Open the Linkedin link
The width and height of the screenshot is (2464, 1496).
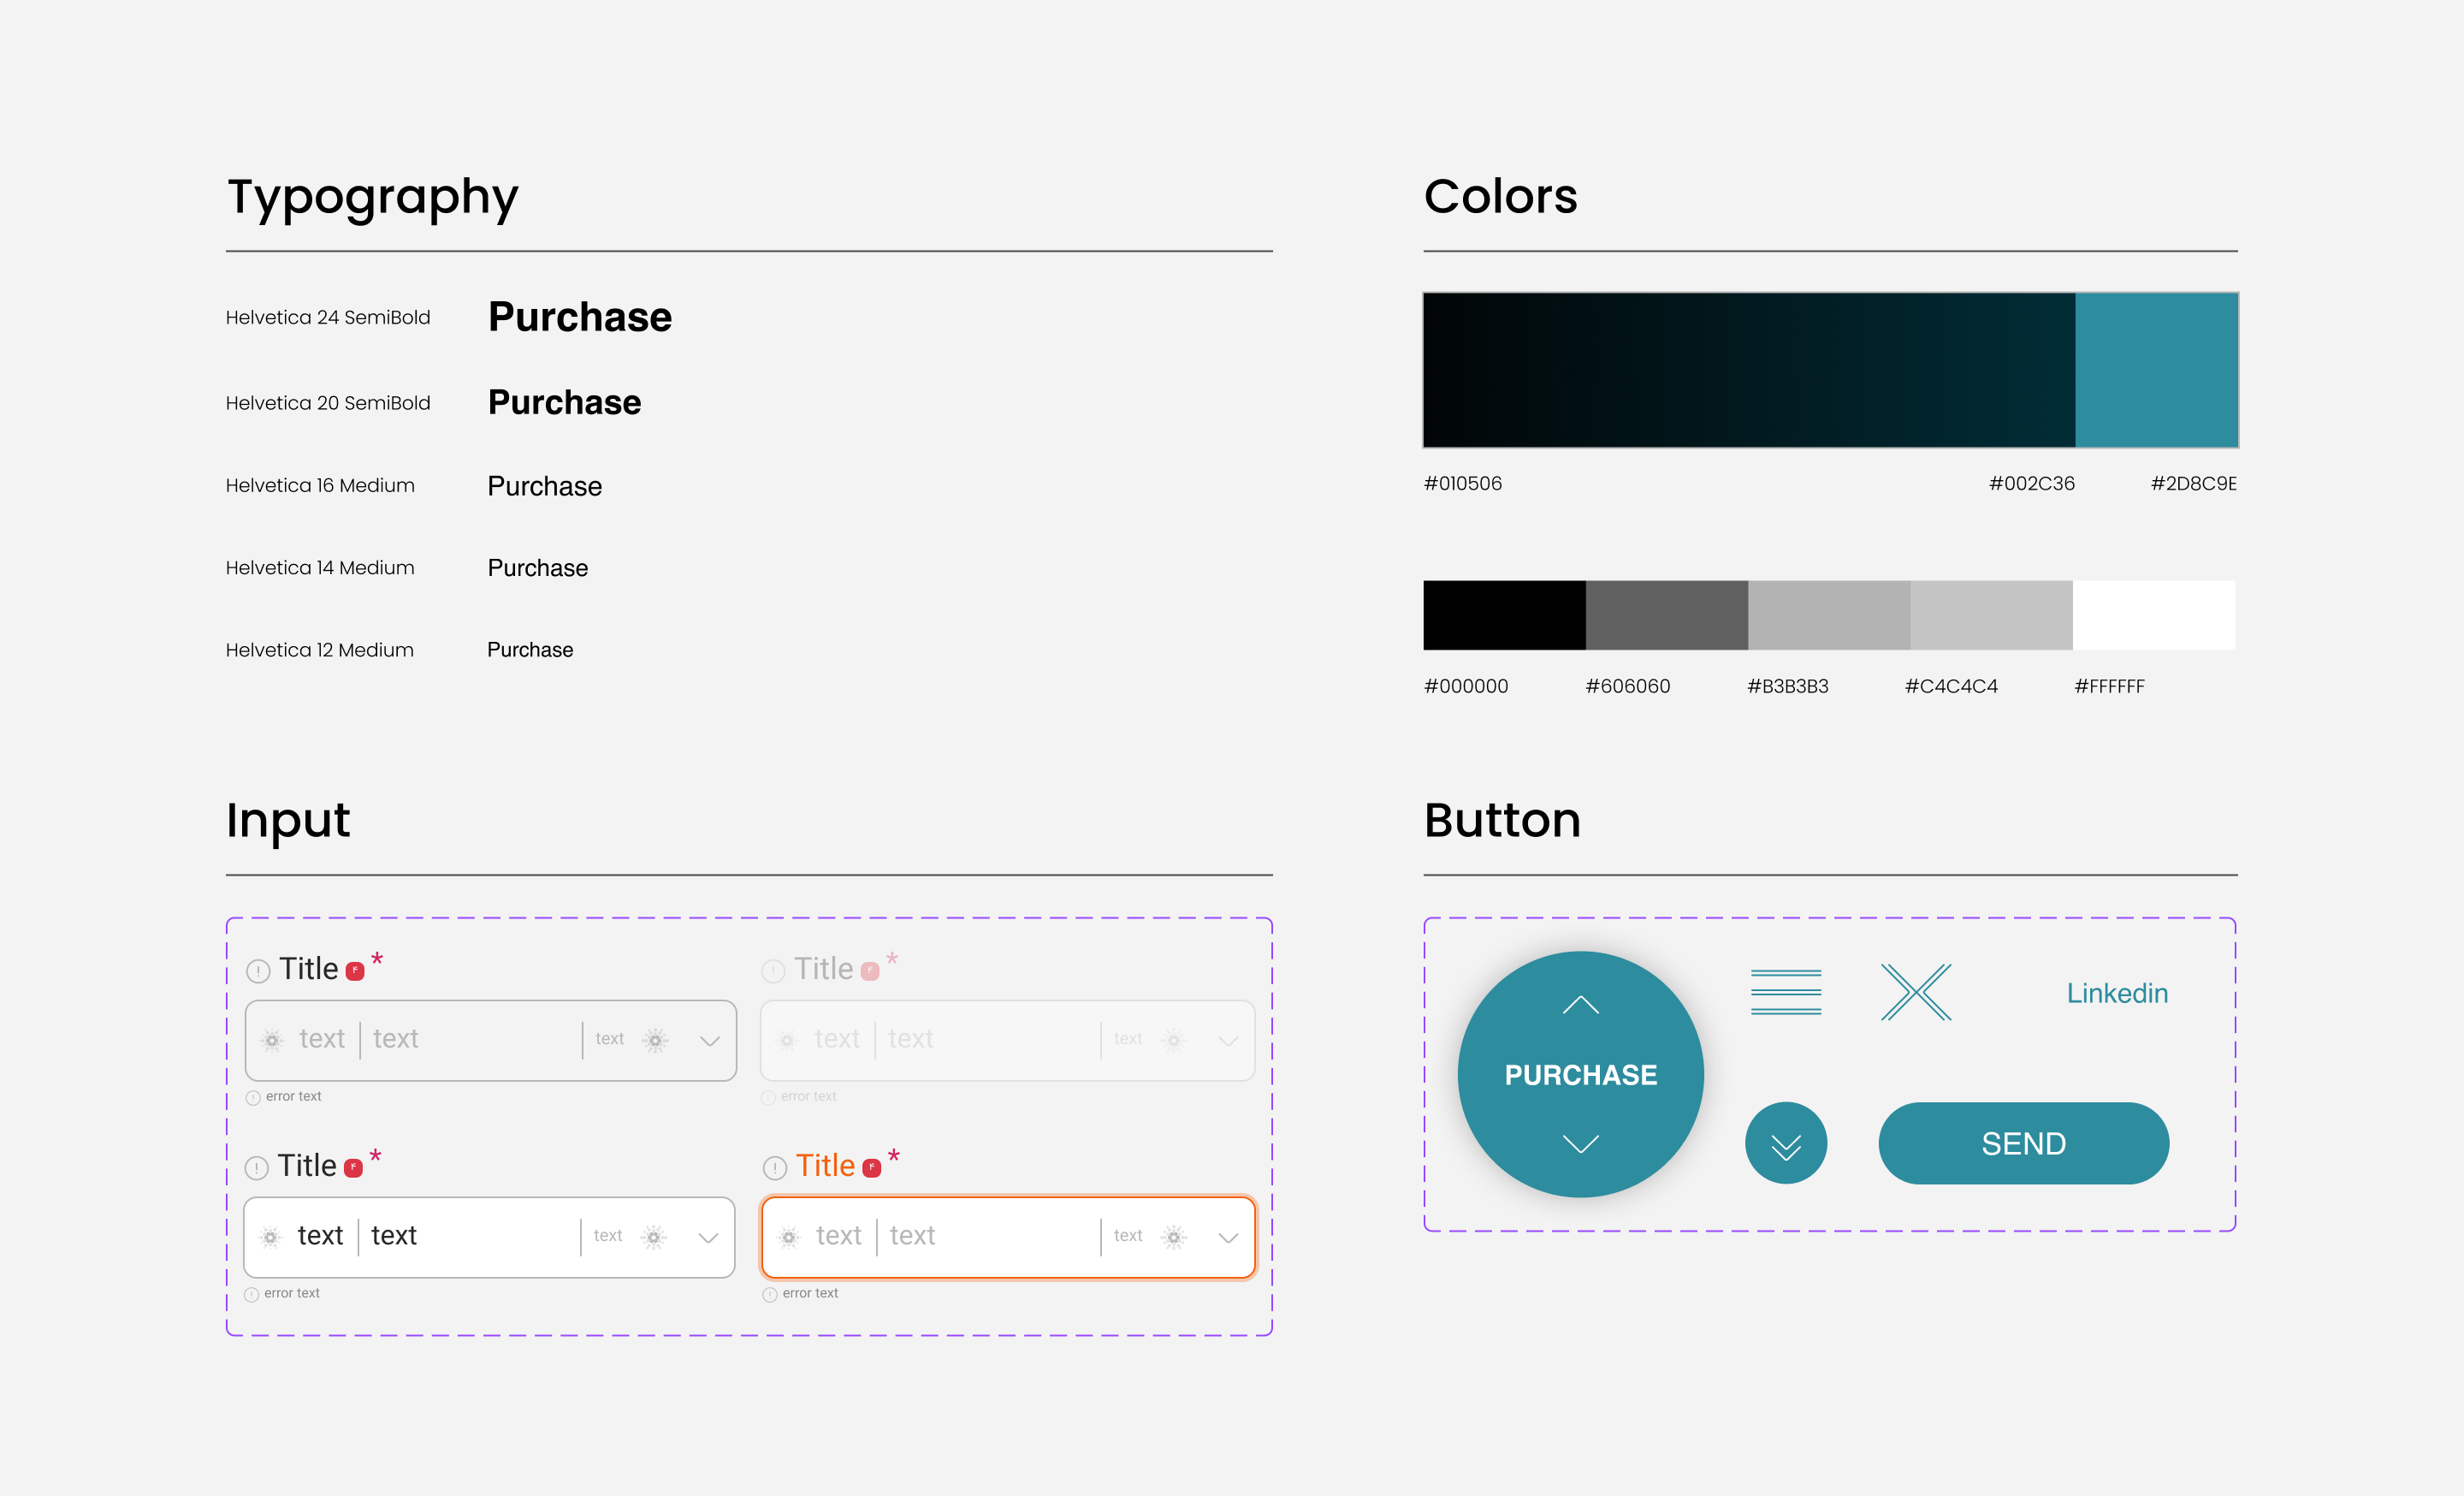2117,993
